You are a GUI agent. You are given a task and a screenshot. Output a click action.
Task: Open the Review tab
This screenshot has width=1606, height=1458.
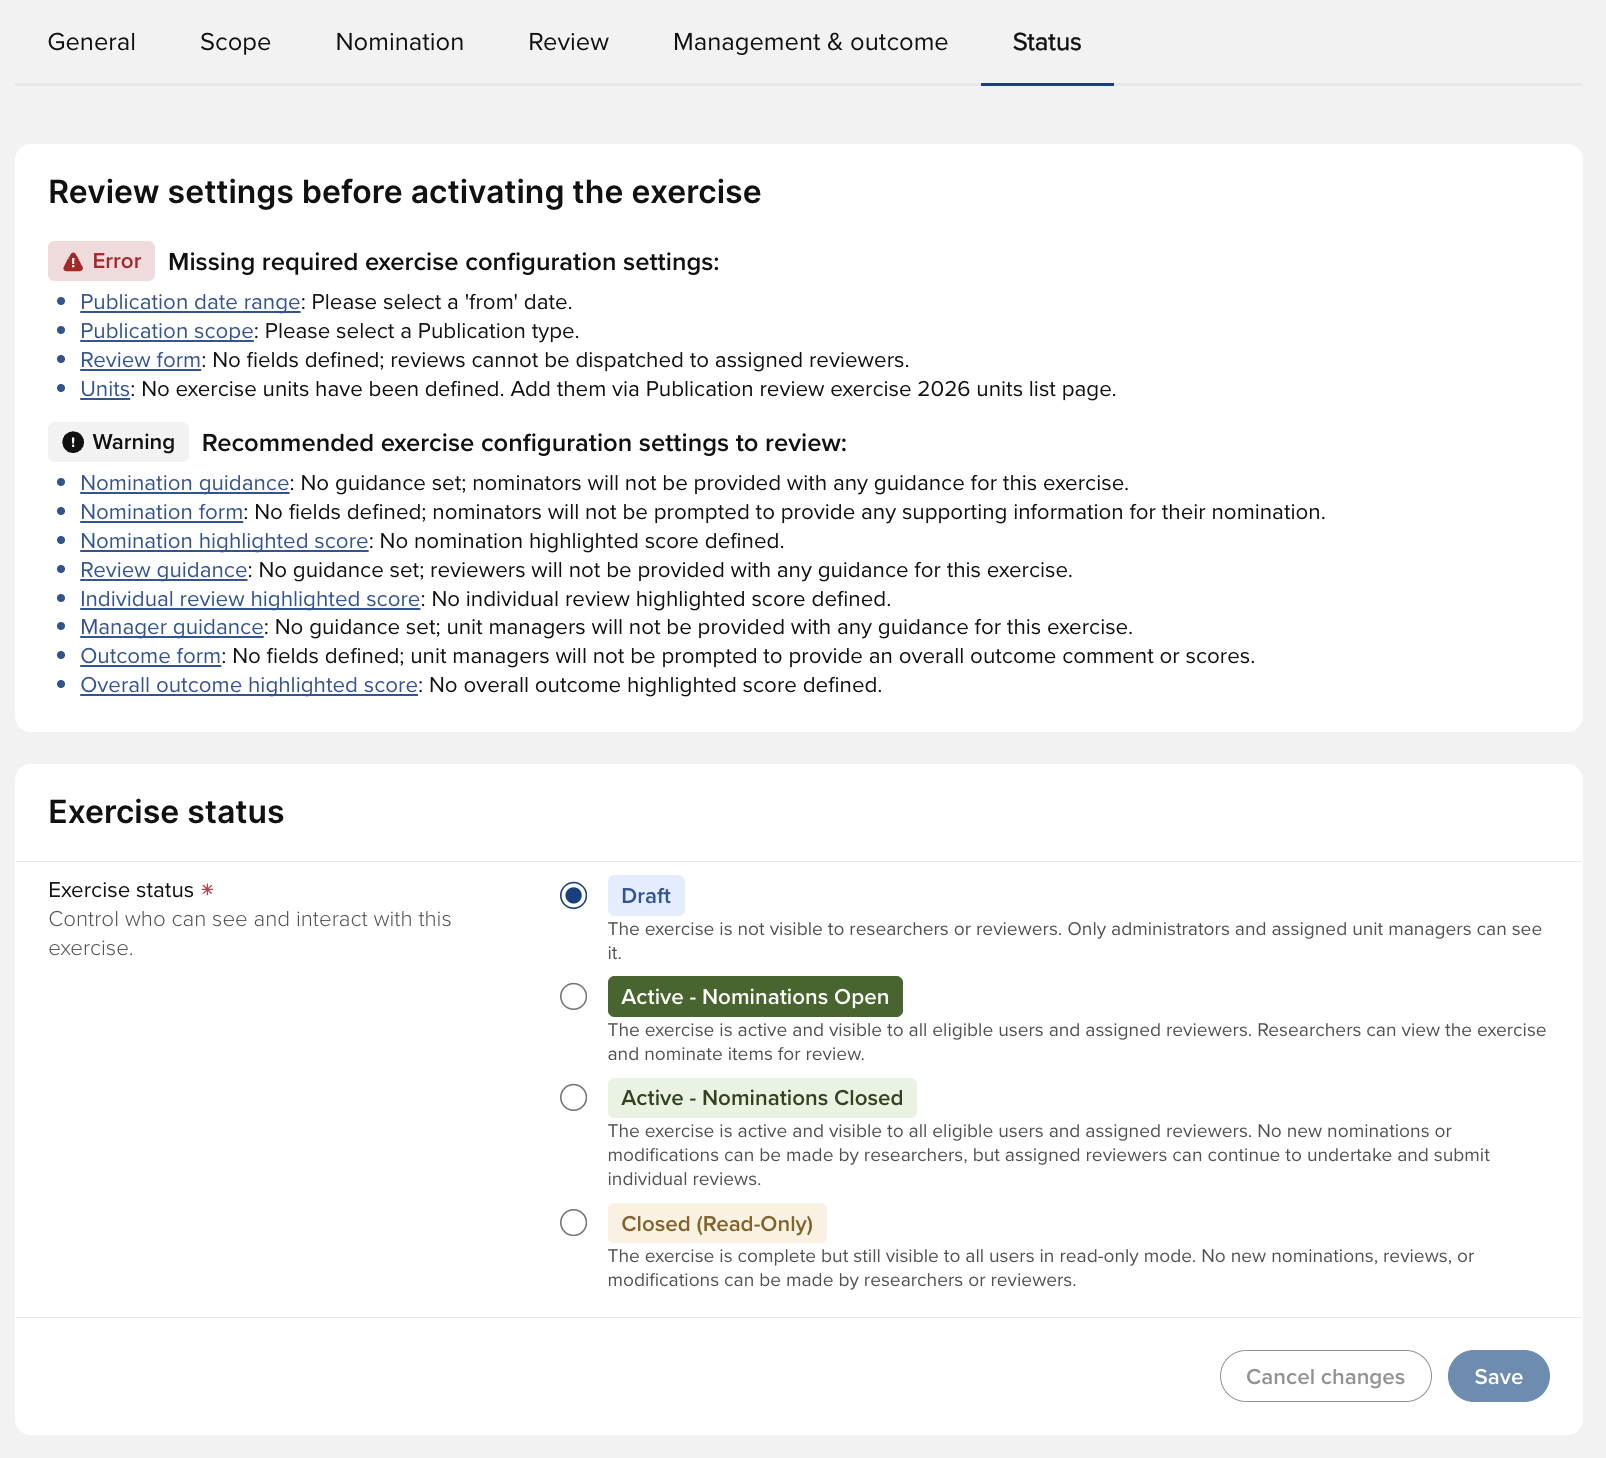click(x=568, y=42)
